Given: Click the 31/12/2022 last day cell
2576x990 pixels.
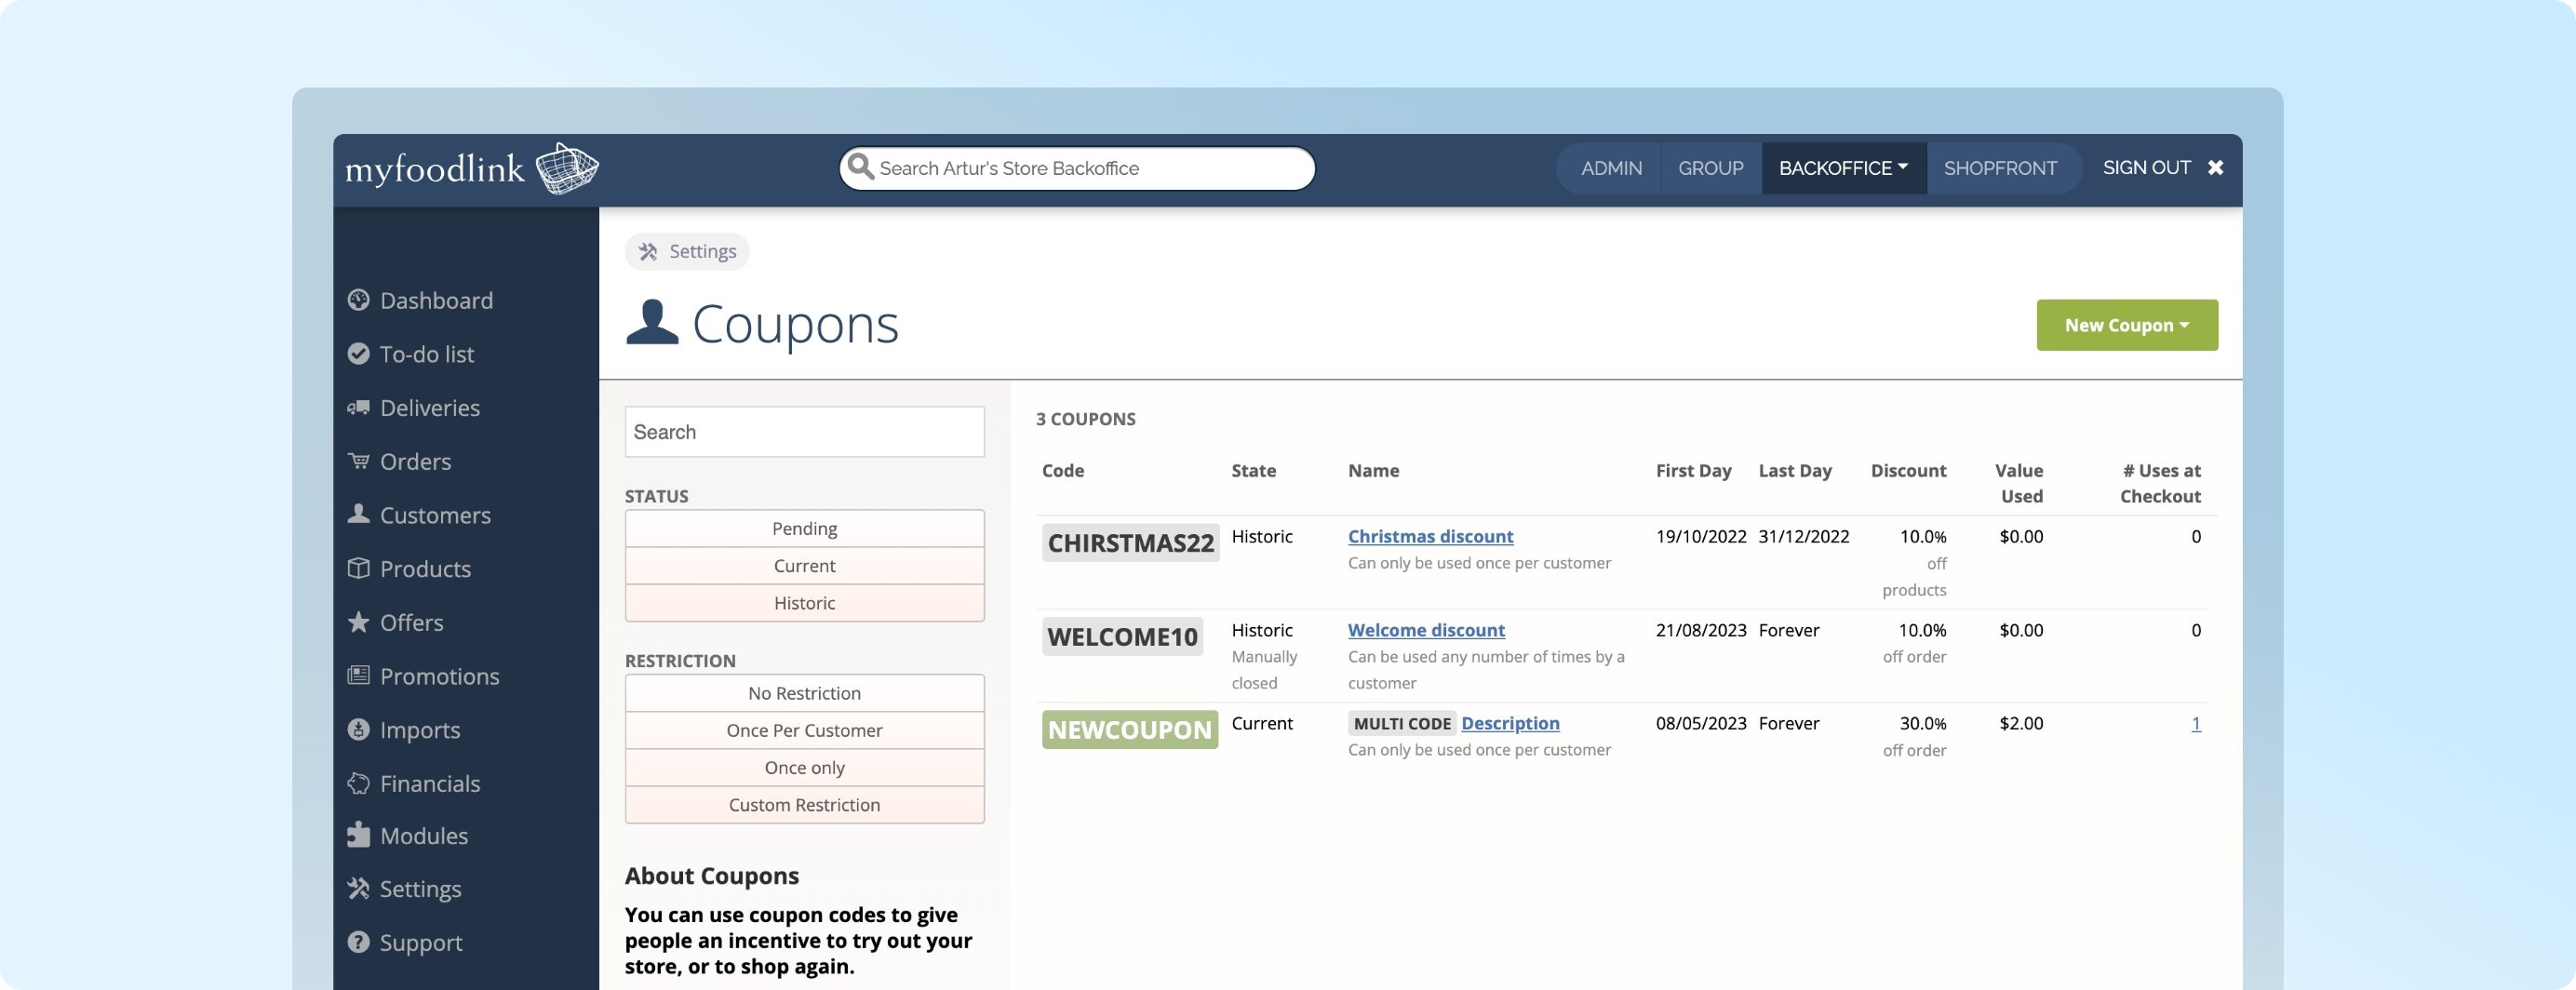Looking at the screenshot, I should [1803, 536].
